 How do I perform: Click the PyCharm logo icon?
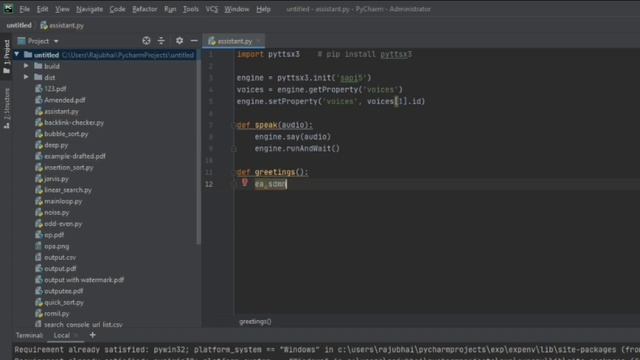coord(8,9)
